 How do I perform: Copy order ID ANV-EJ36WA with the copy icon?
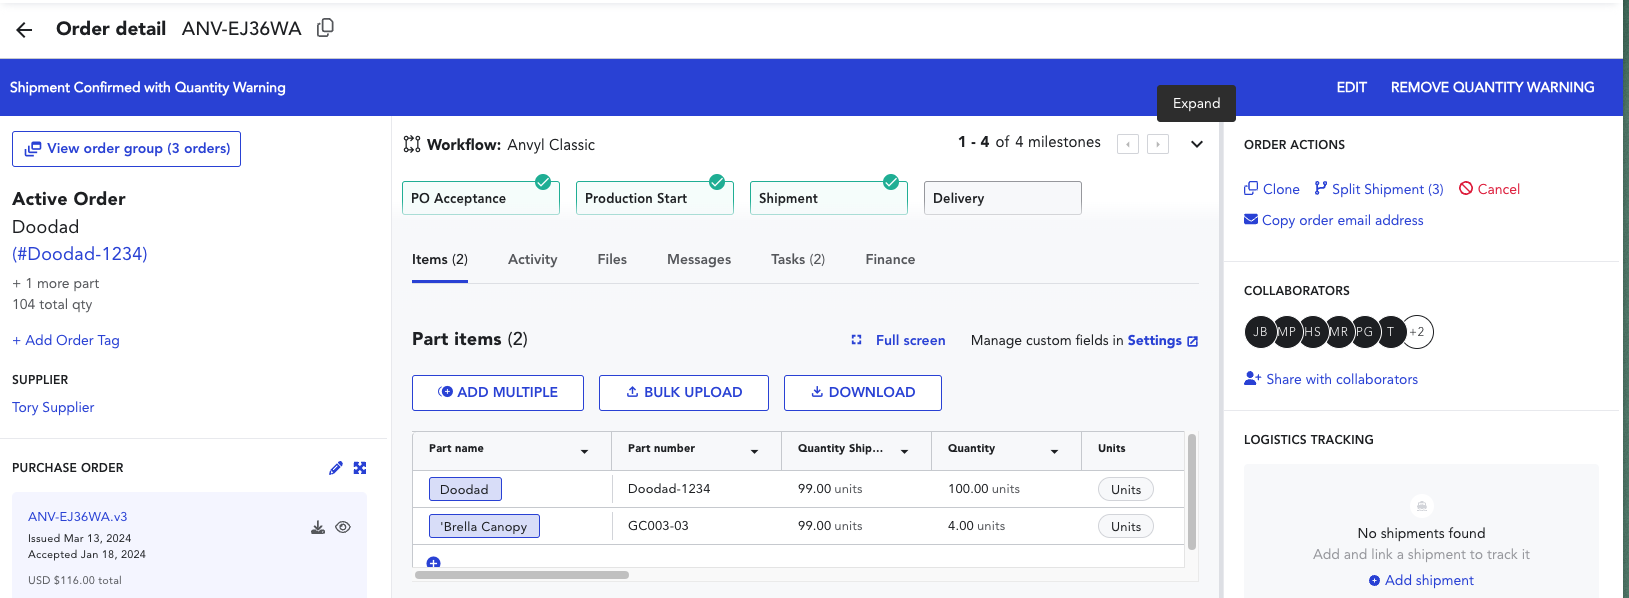click(x=325, y=28)
